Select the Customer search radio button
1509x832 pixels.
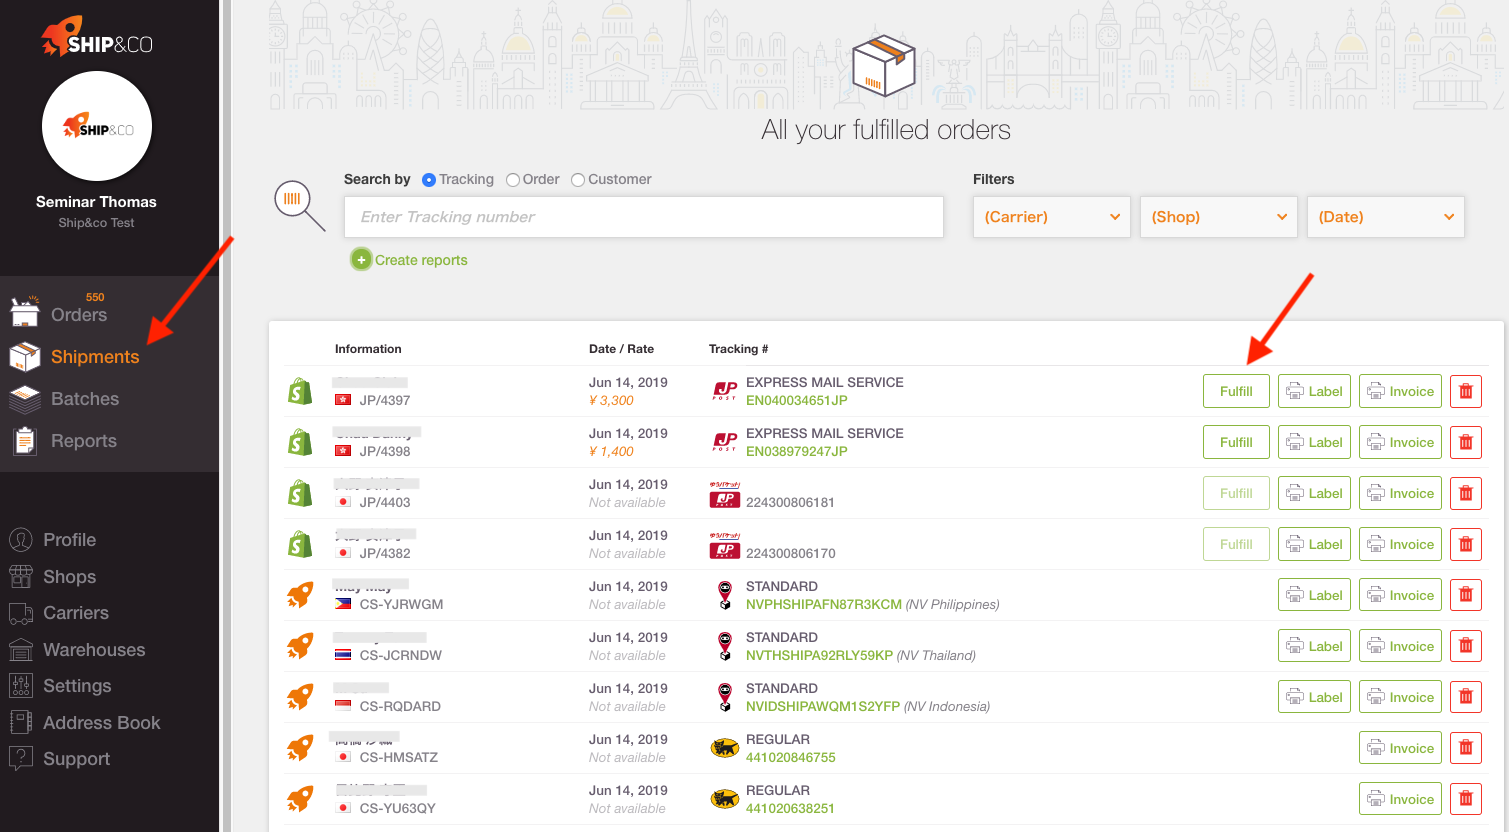tap(578, 180)
